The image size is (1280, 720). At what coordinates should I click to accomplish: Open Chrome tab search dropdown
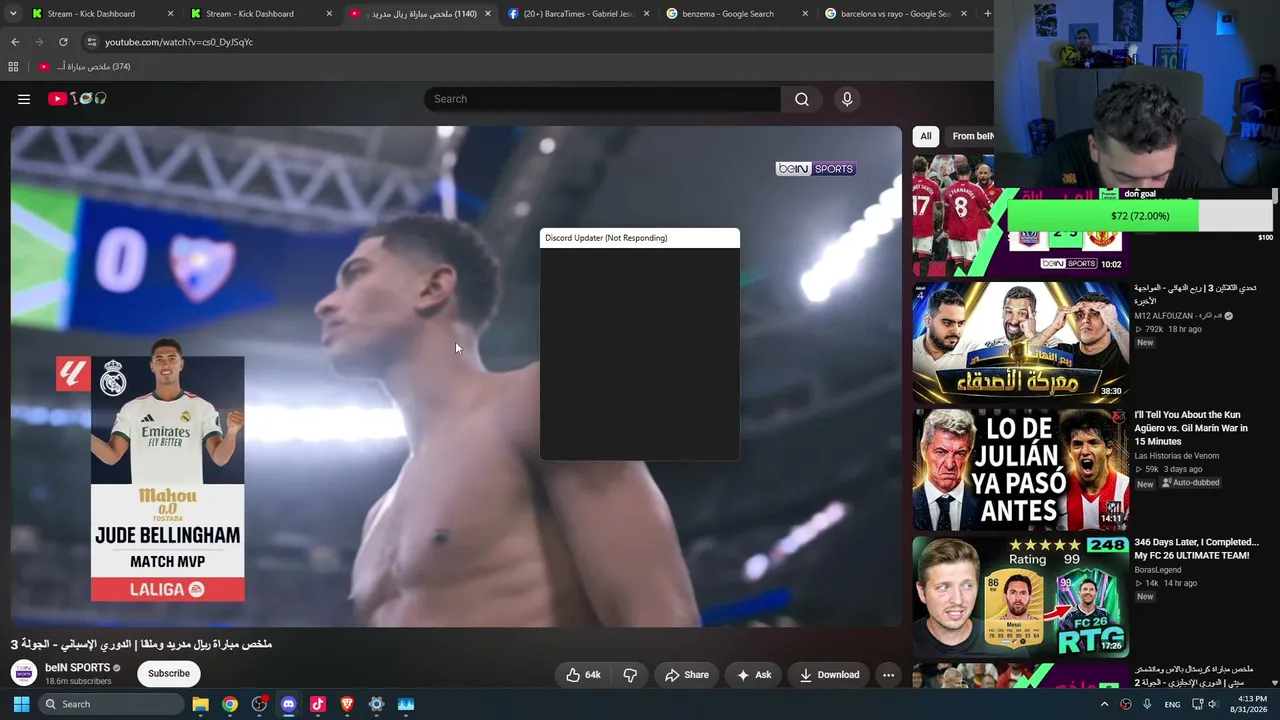pyautogui.click(x=13, y=14)
